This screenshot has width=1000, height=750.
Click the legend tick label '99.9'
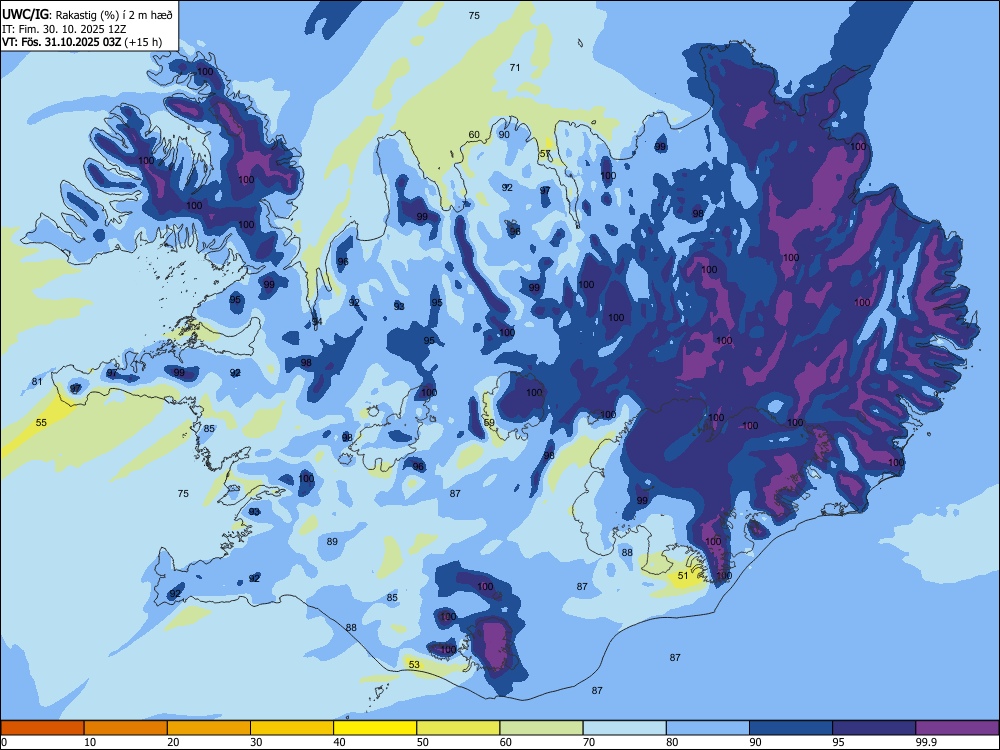point(926,742)
